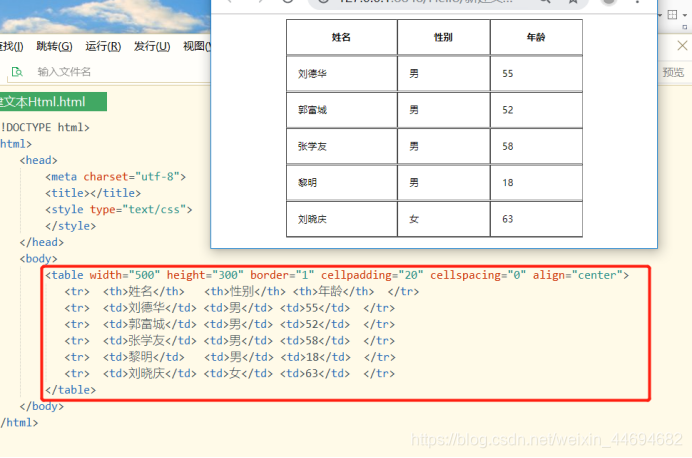Click the <style type="text/css"> code line
Viewport: 692px width, 458px height.
point(118,209)
